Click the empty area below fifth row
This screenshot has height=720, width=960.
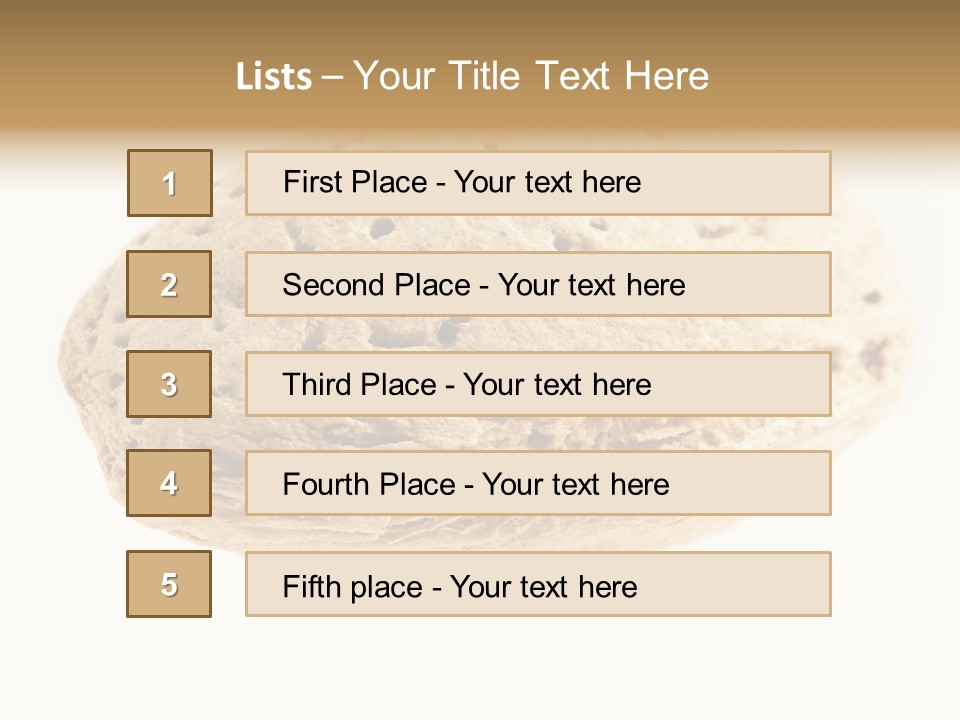[480, 667]
